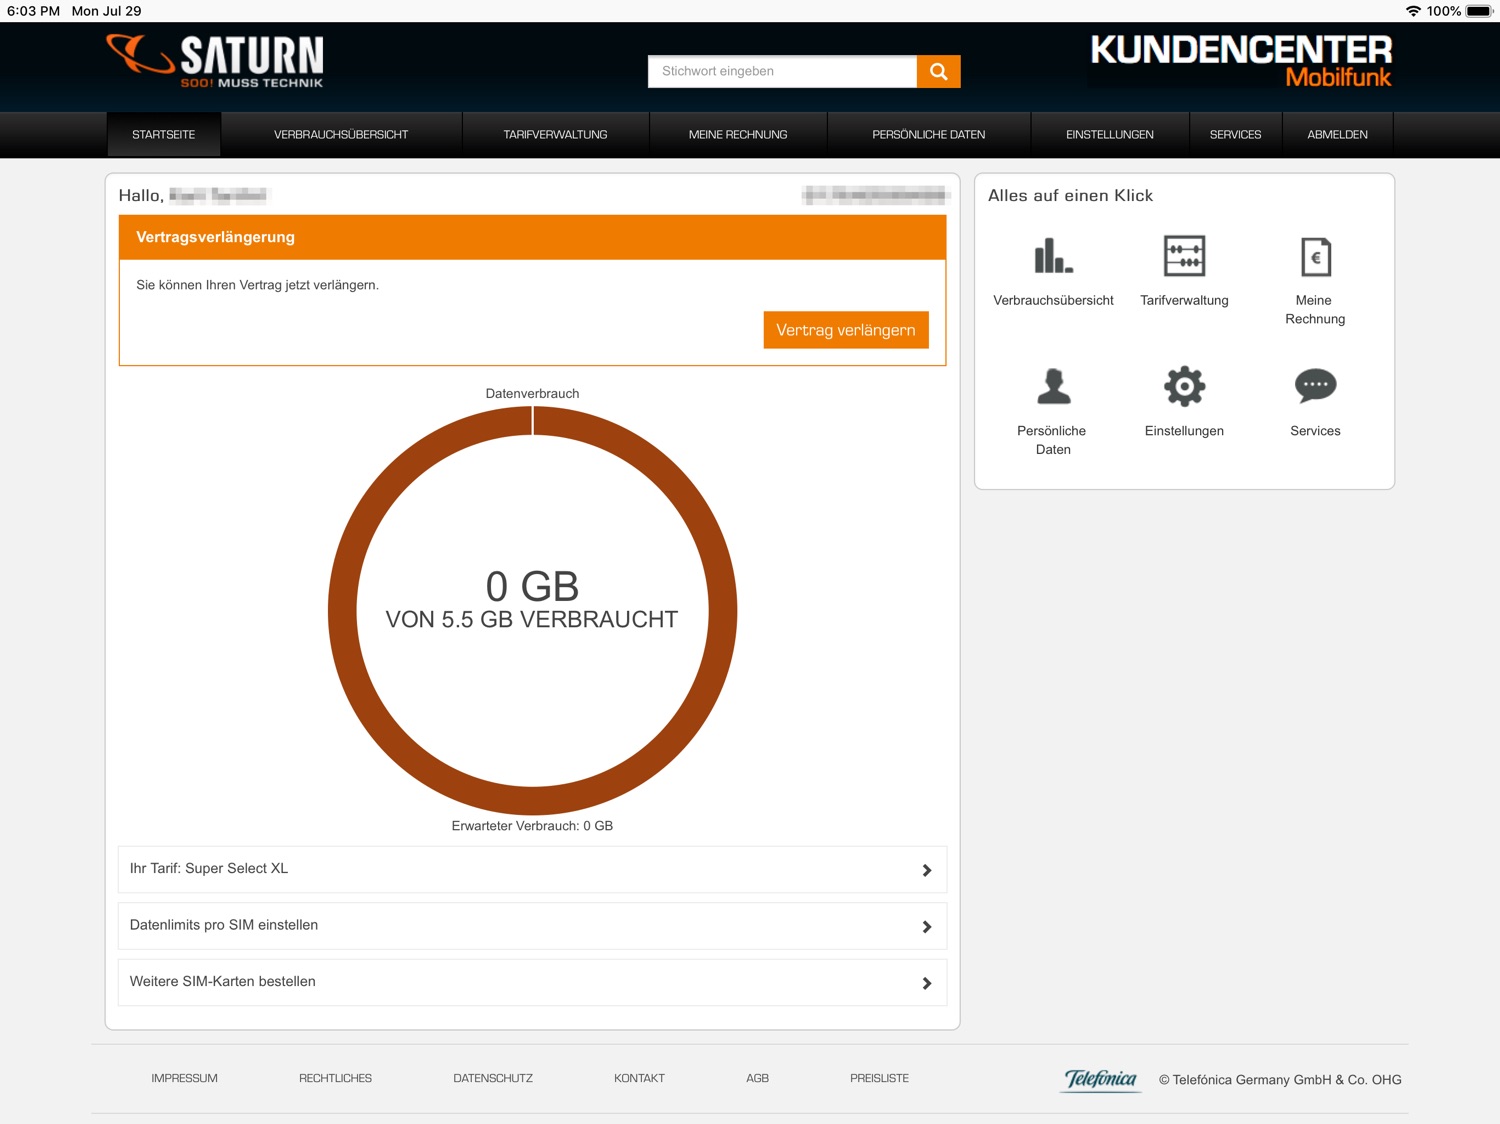Tap the Wi-Fi status icon
The image size is (1500, 1124).
click(x=1413, y=11)
